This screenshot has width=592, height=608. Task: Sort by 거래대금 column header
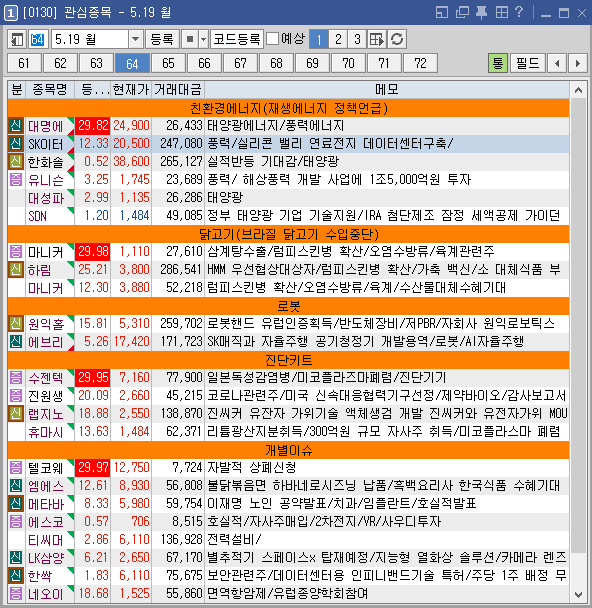click(178, 90)
